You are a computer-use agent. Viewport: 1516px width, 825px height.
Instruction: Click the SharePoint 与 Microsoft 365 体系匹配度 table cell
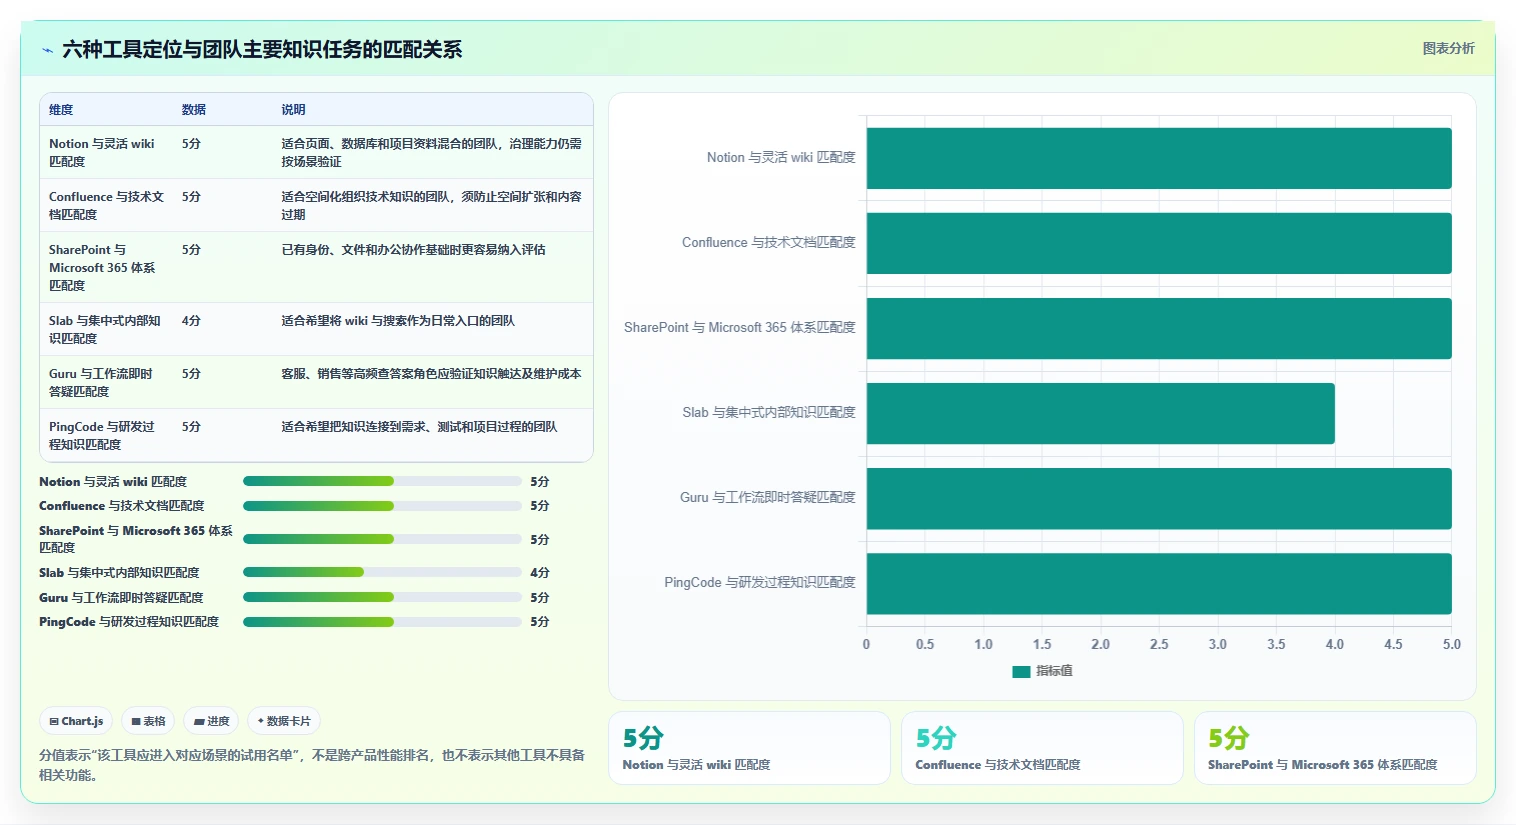click(106, 267)
